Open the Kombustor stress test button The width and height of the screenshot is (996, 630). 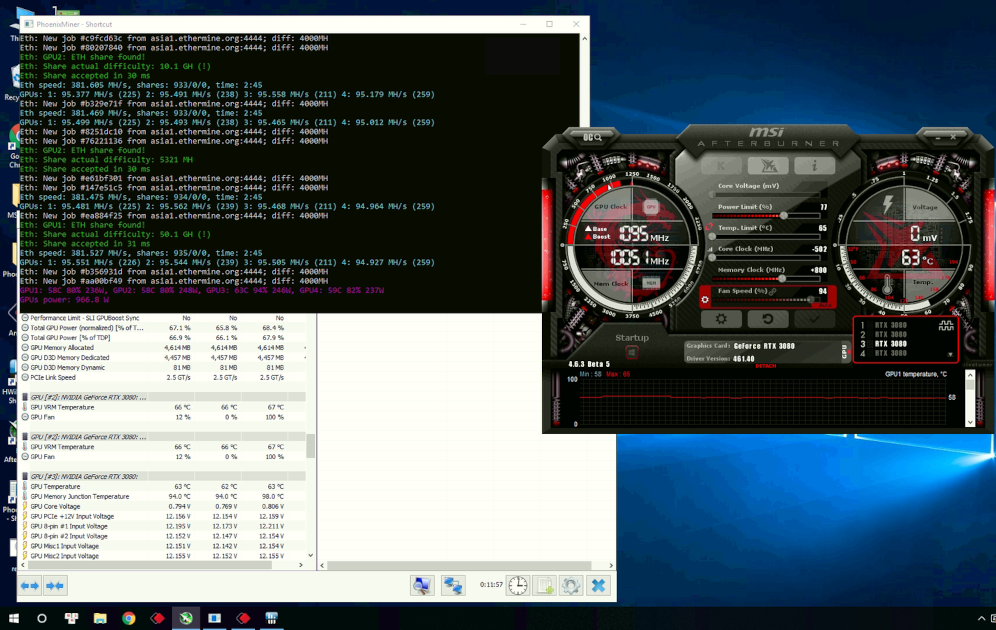721,166
